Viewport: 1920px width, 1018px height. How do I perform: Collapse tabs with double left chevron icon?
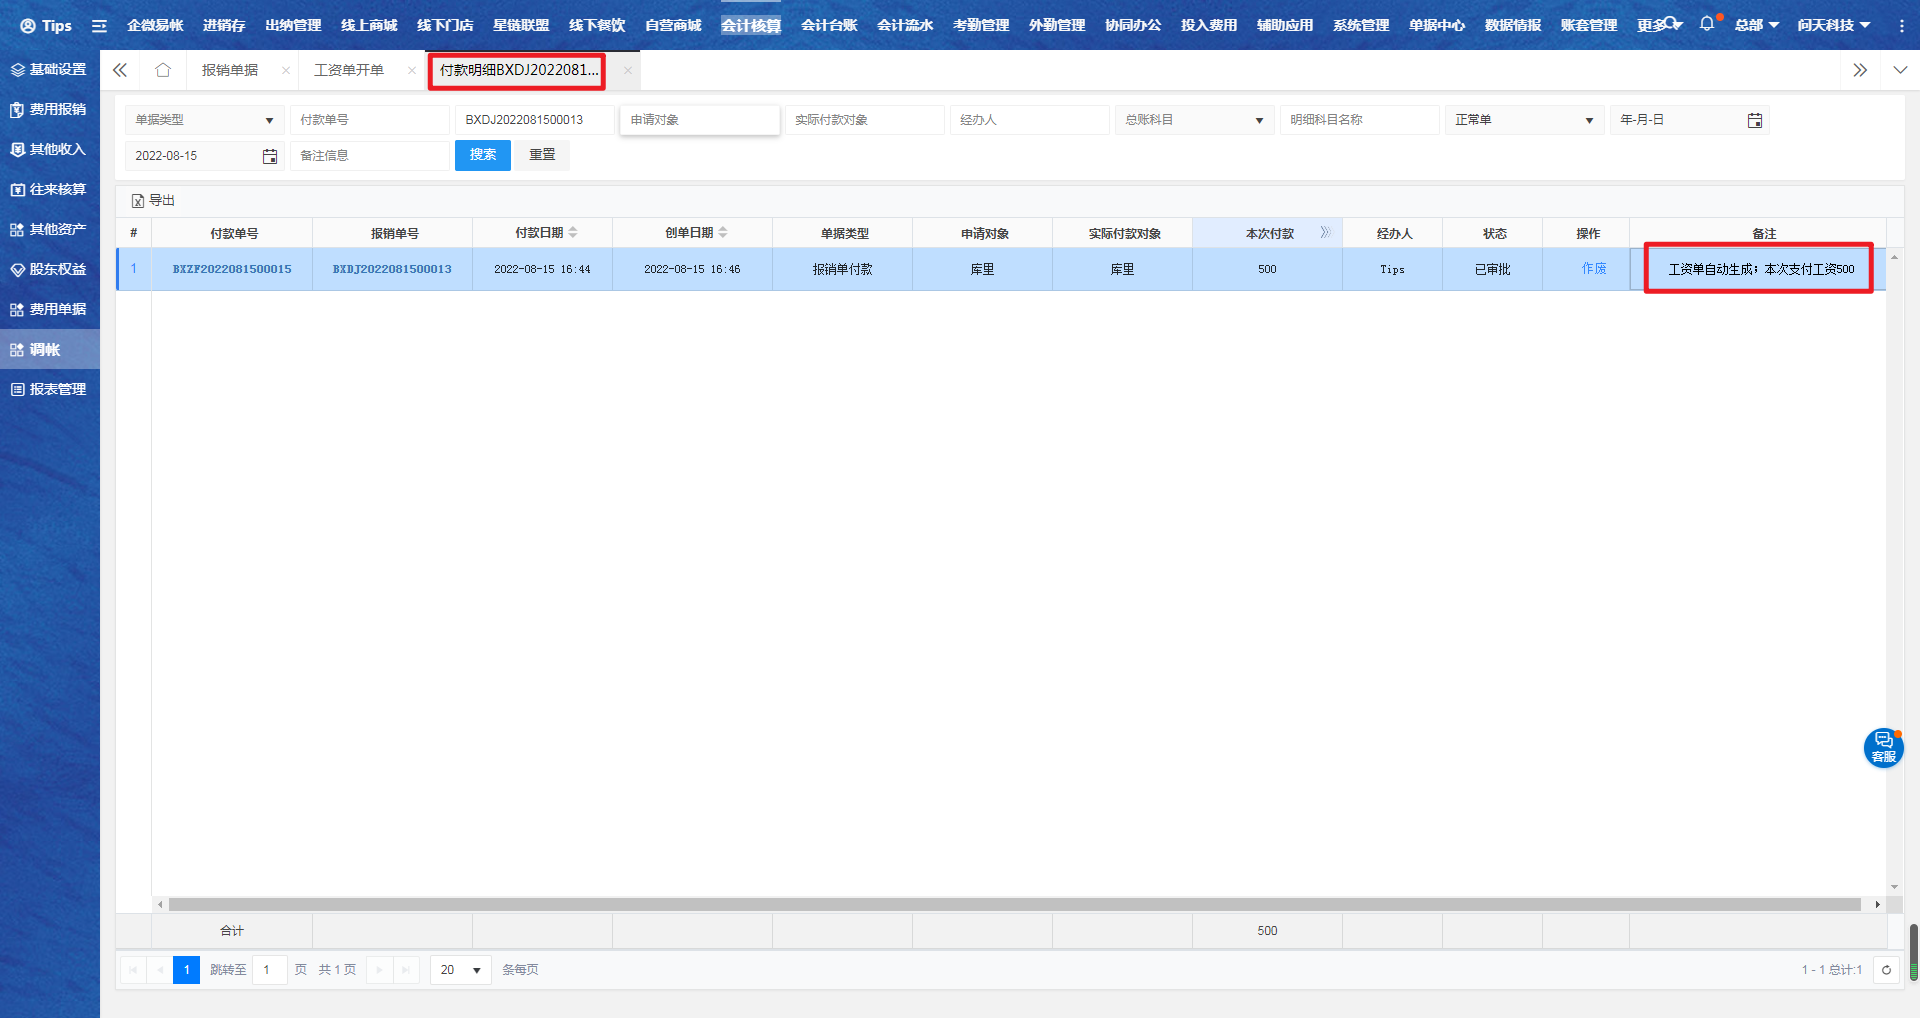120,70
